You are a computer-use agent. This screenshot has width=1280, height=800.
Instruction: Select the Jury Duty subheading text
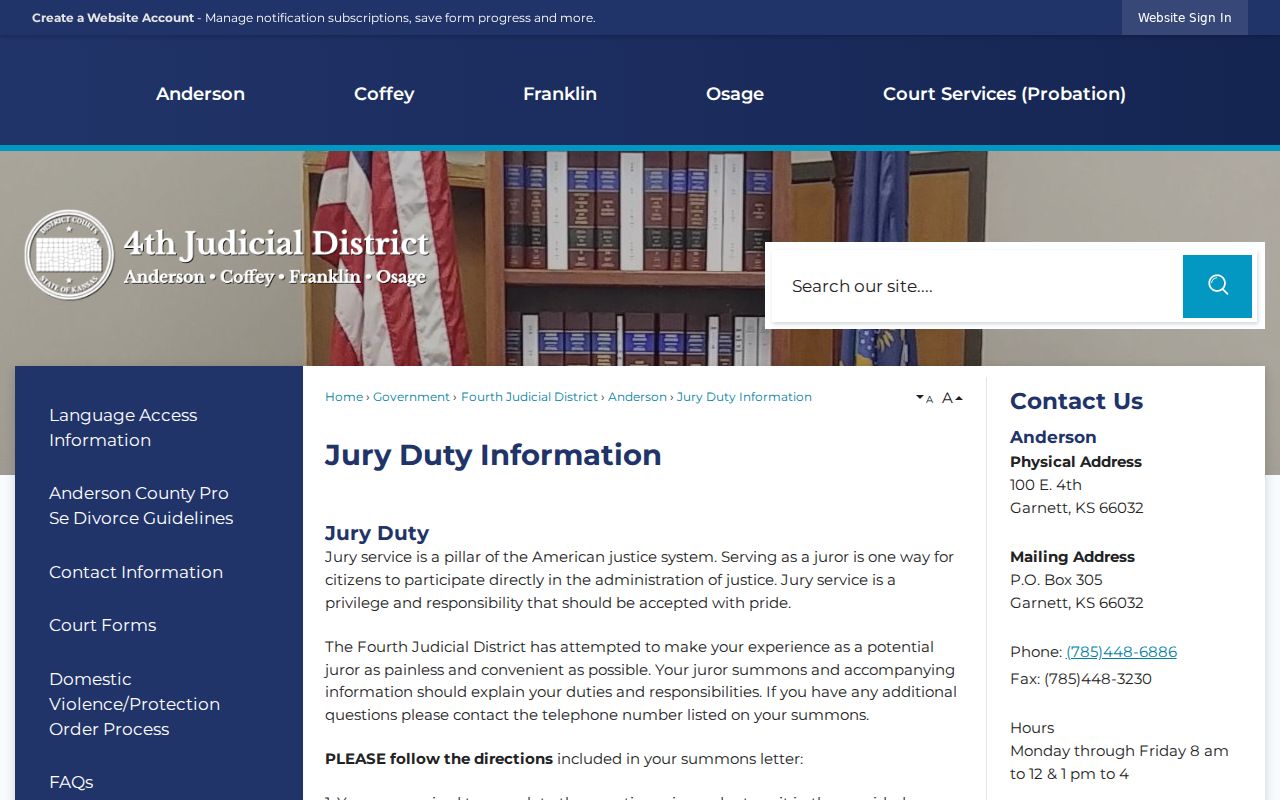pos(377,533)
